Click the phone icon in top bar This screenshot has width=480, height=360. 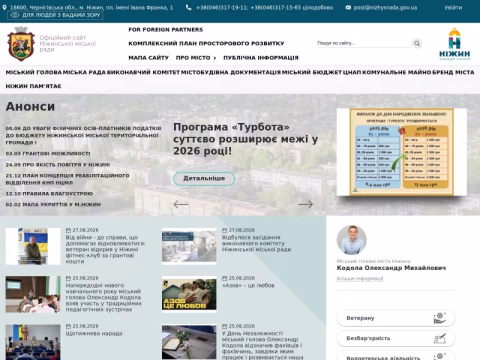[189, 7]
